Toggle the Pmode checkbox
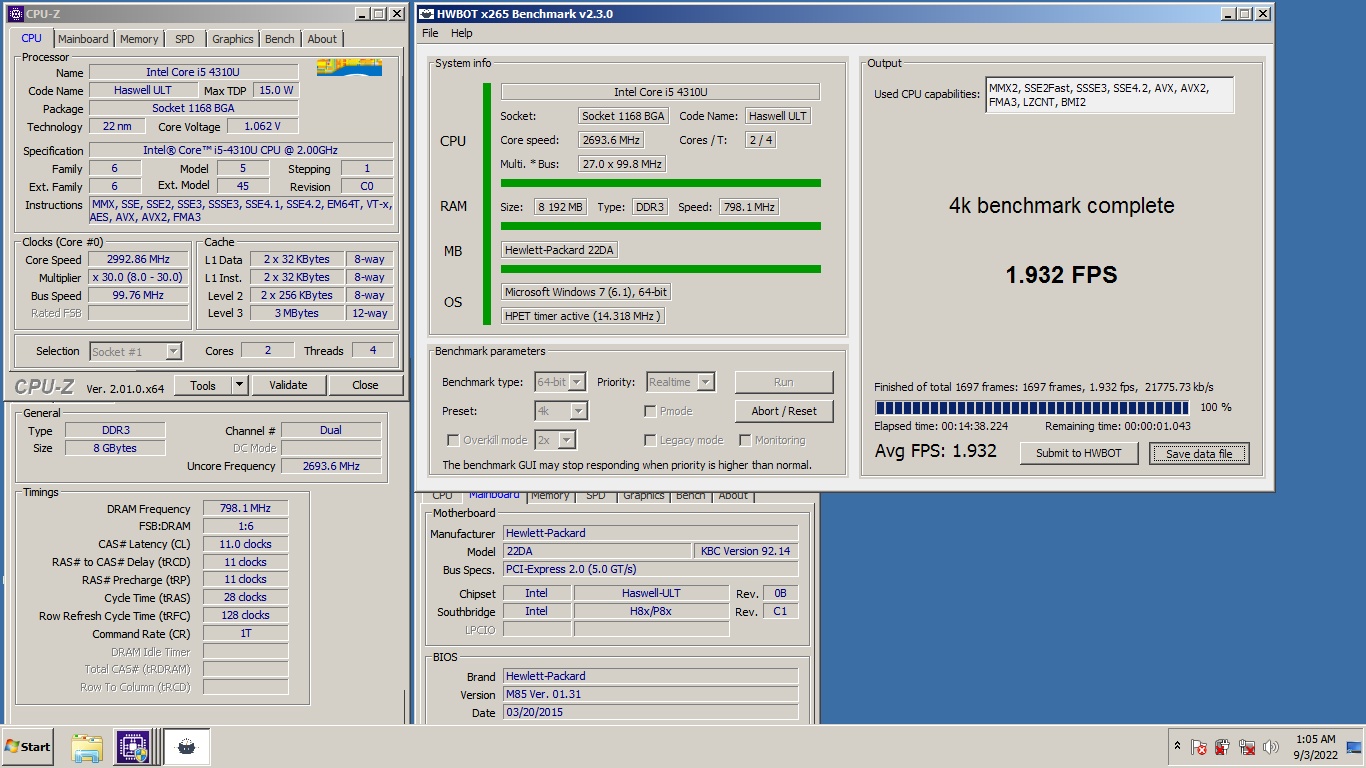Viewport: 1366px width, 768px height. [x=650, y=411]
